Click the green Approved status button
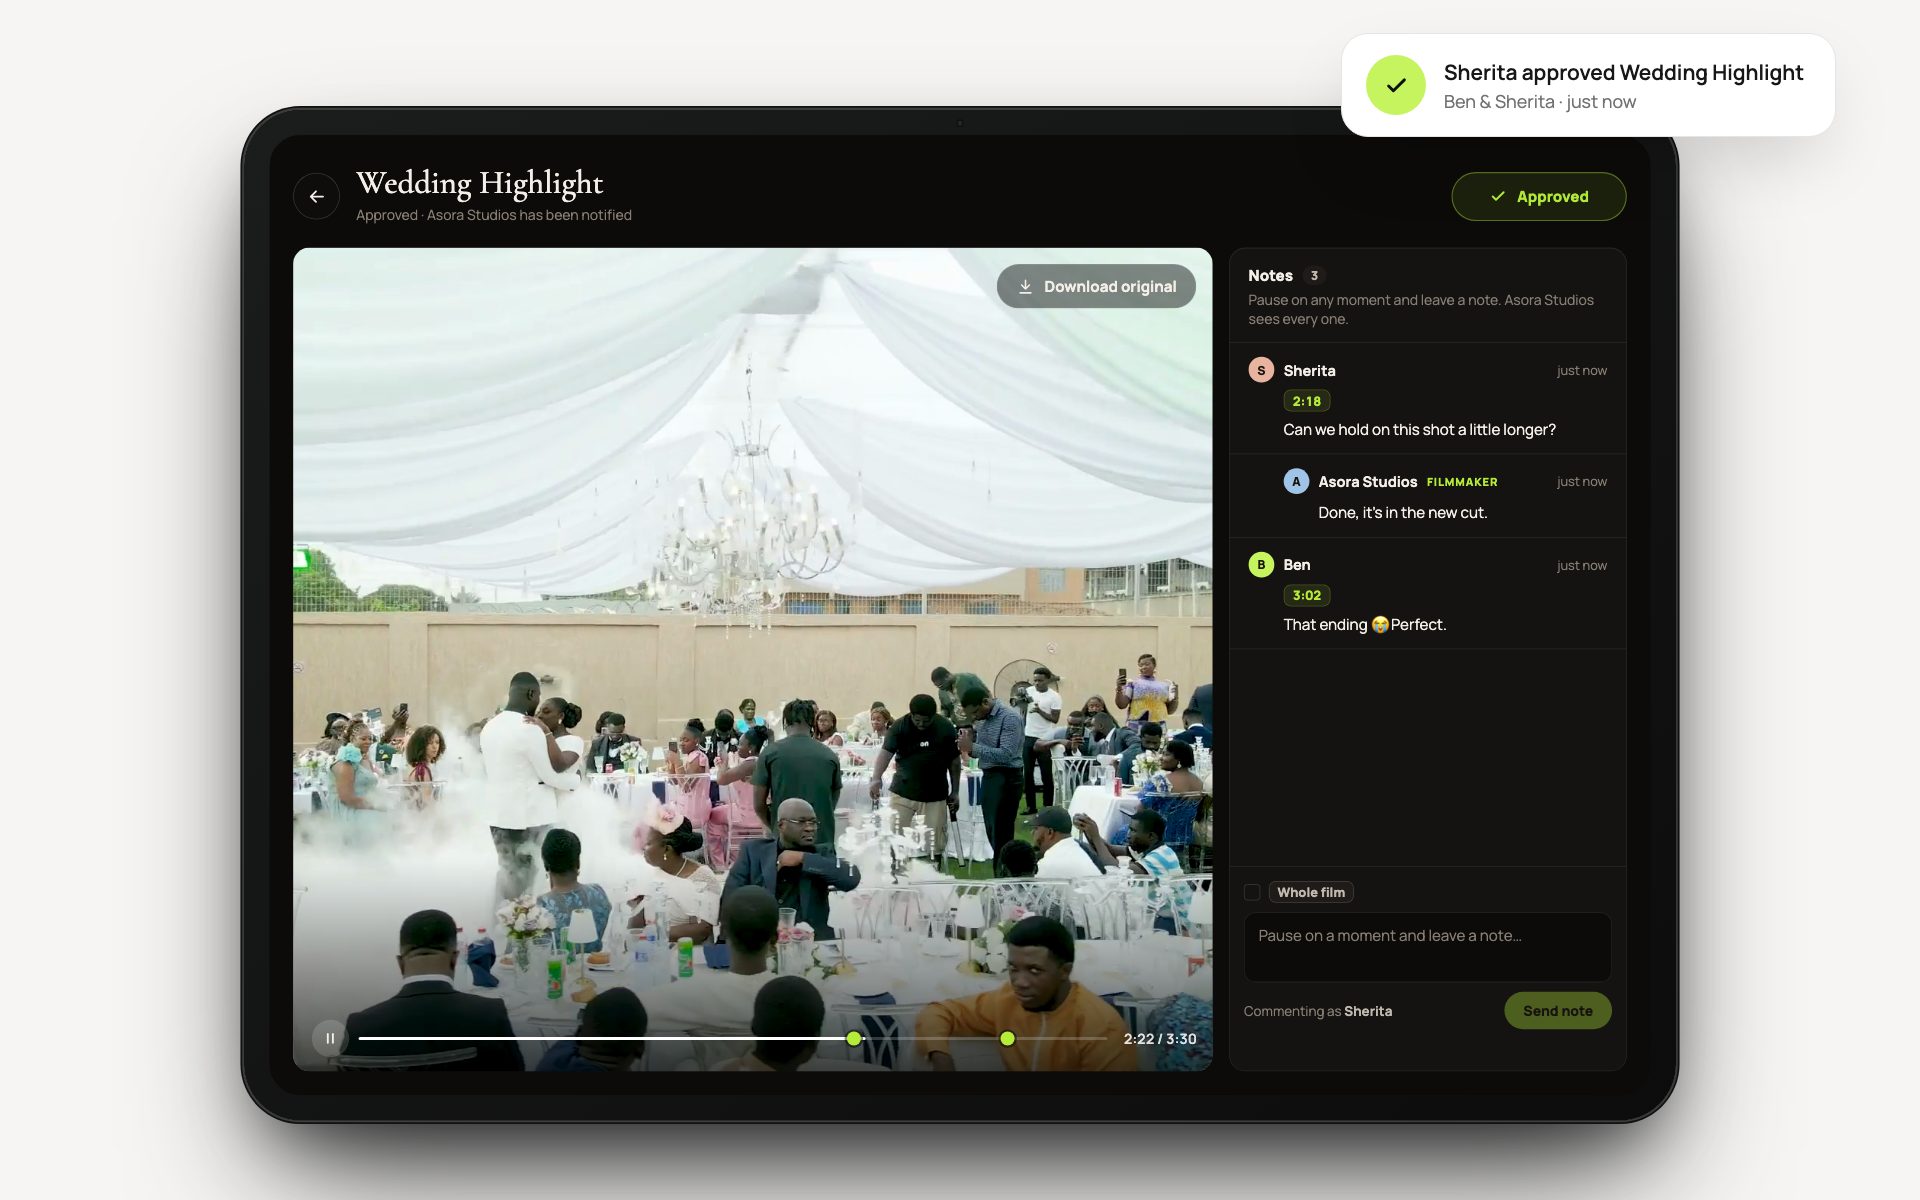Viewport: 1920px width, 1200px height. [x=1538, y=196]
